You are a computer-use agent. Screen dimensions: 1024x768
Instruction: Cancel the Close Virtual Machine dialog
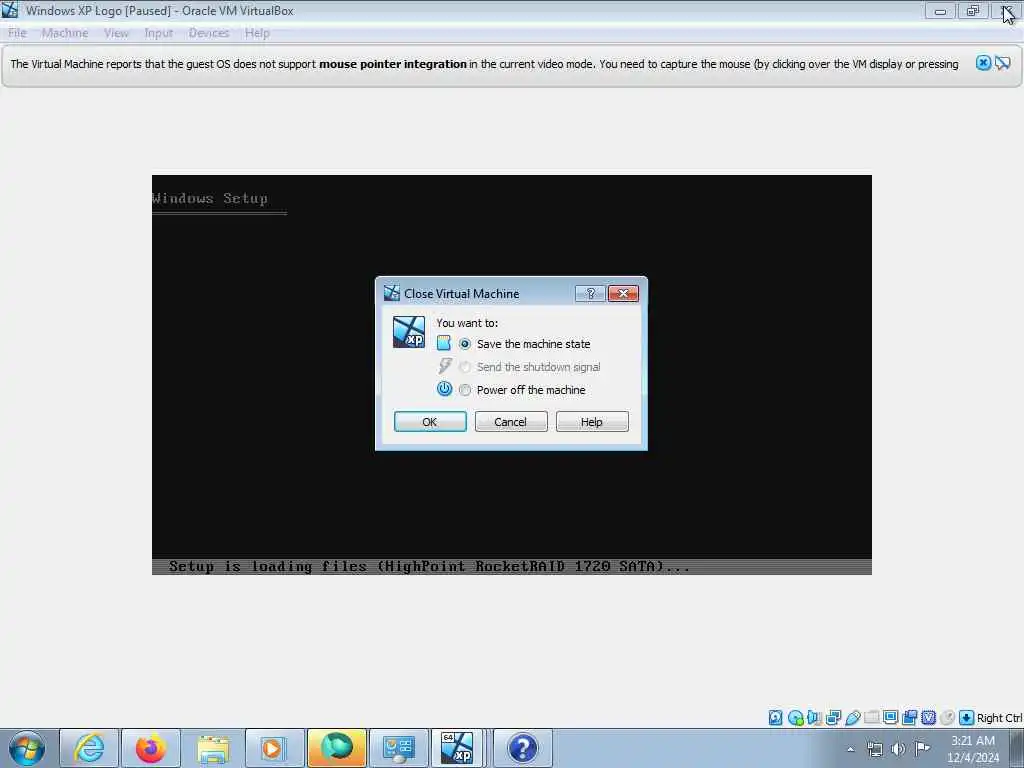pyautogui.click(x=511, y=422)
